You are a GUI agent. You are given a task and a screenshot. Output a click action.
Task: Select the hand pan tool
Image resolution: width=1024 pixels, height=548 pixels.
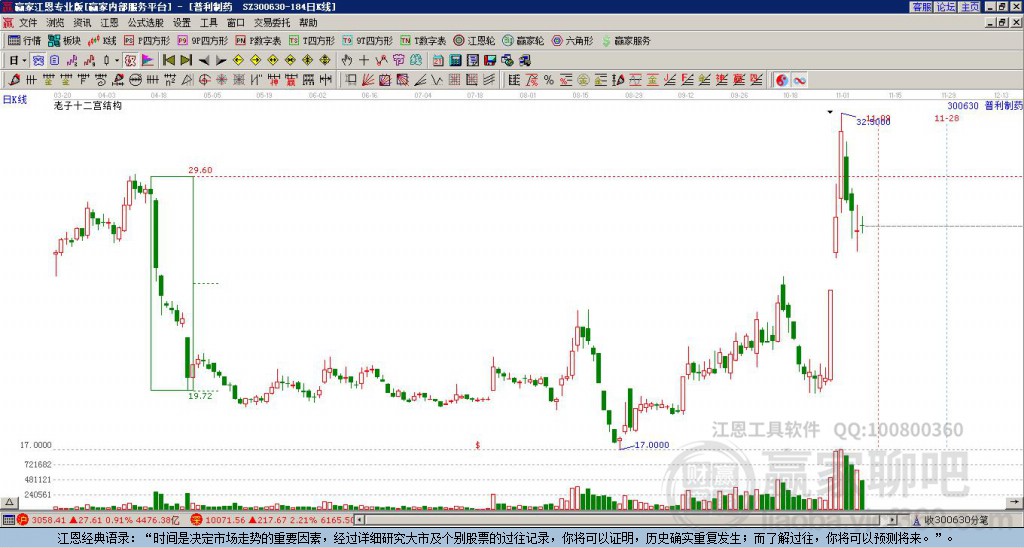pos(347,61)
